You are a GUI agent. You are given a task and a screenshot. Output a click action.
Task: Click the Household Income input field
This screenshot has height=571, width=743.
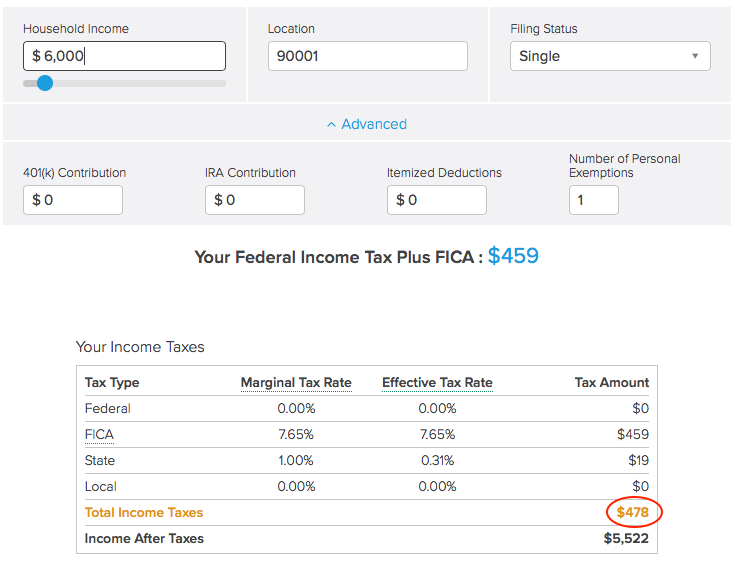(124, 56)
